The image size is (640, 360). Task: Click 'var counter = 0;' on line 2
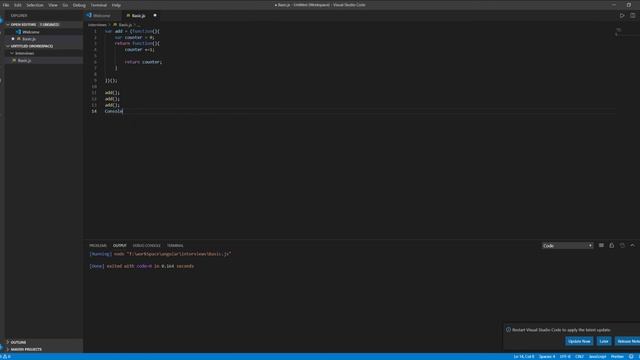134,37
